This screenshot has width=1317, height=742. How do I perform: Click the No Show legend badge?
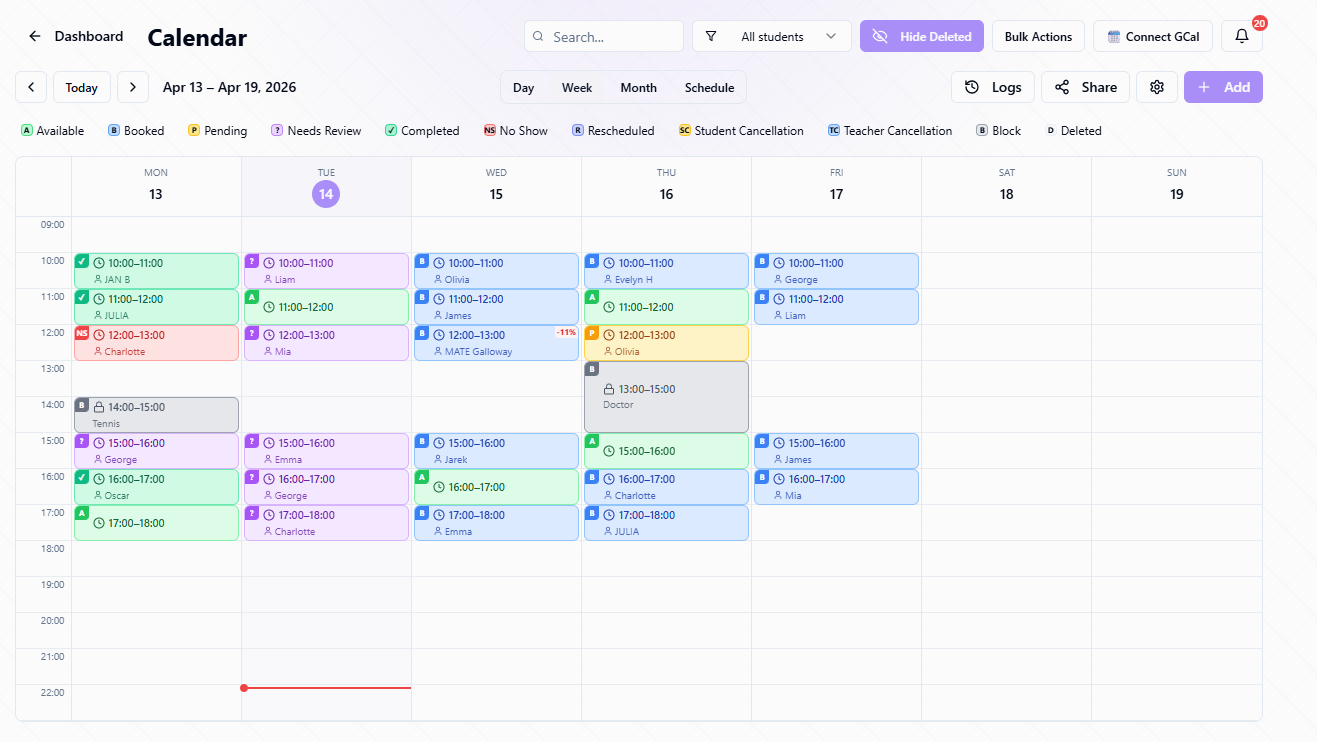490,131
